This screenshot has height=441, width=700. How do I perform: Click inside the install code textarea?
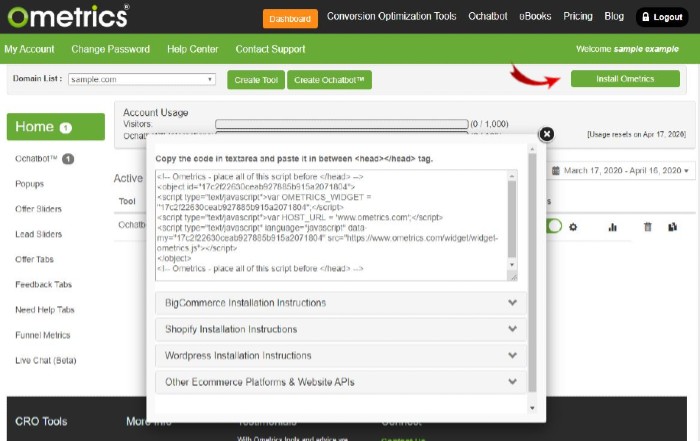pos(331,225)
